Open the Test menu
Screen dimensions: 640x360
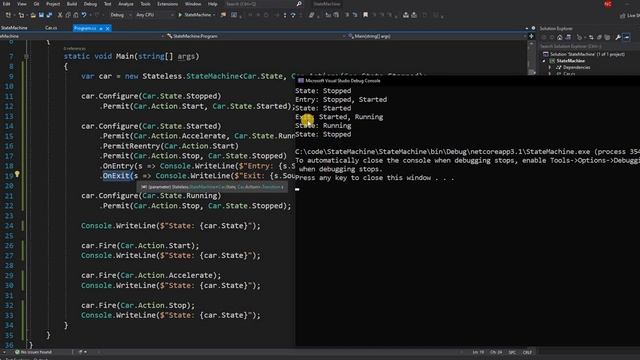tap(107, 4)
